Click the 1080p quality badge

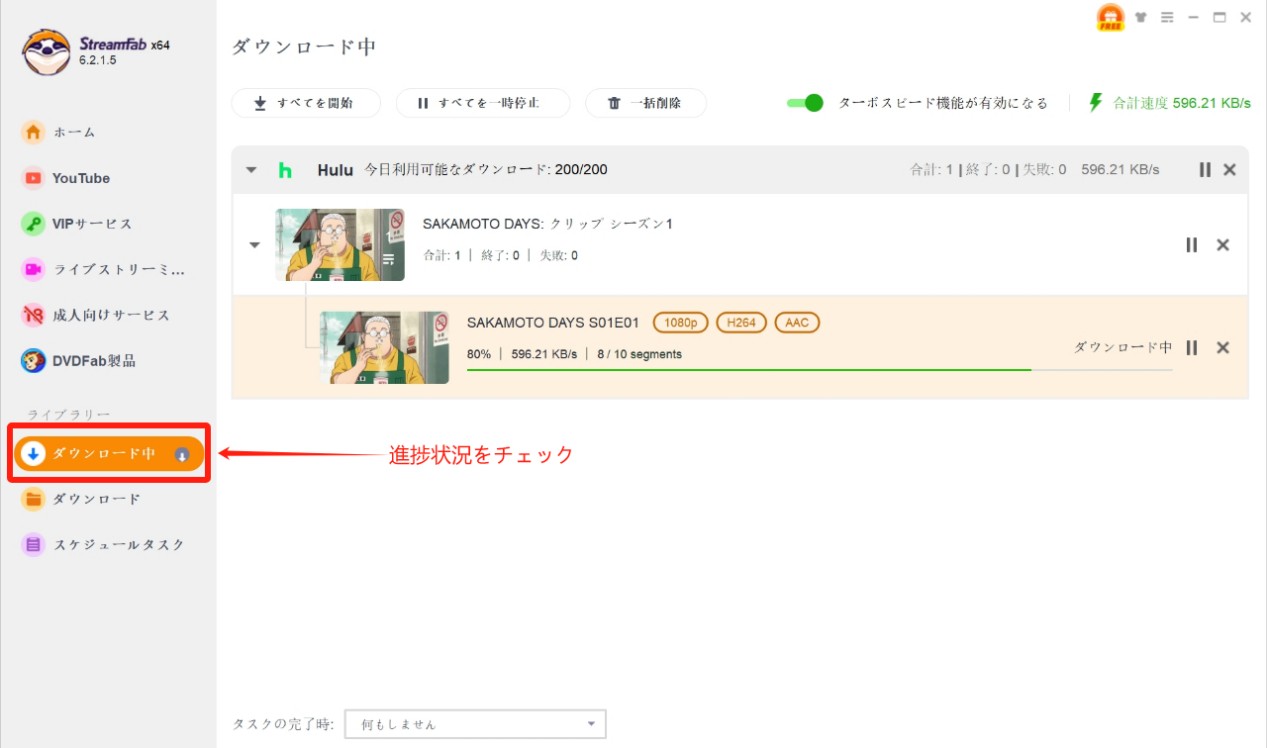pyautogui.click(x=681, y=323)
